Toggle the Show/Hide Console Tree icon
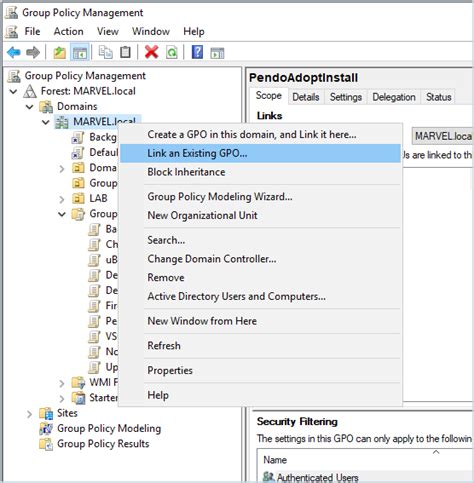This screenshot has height=483, width=474. (80, 52)
